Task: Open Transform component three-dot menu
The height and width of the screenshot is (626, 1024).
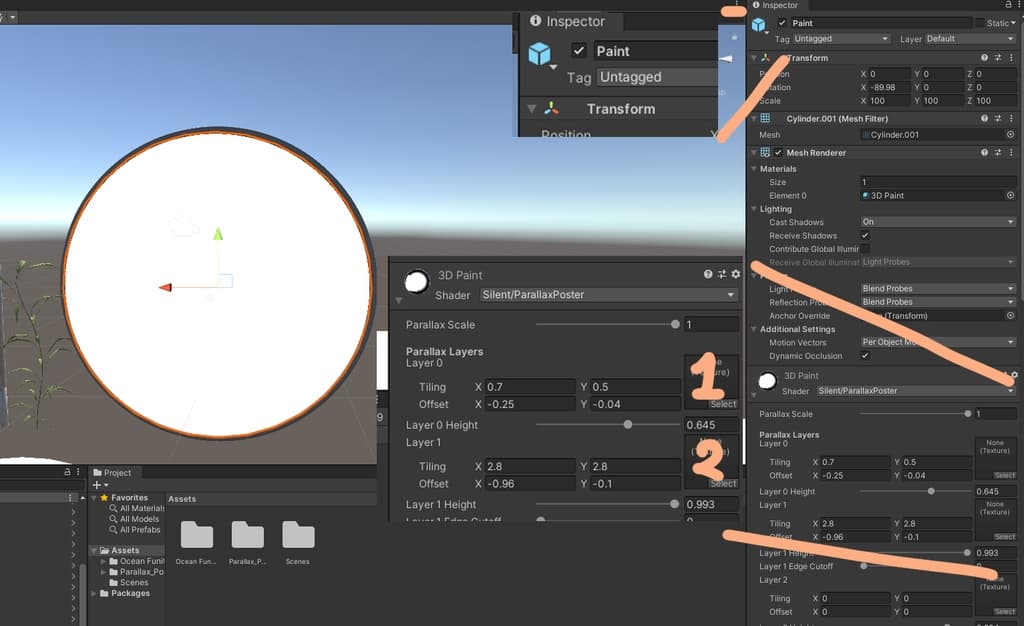Action: (x=1010, y=58)
